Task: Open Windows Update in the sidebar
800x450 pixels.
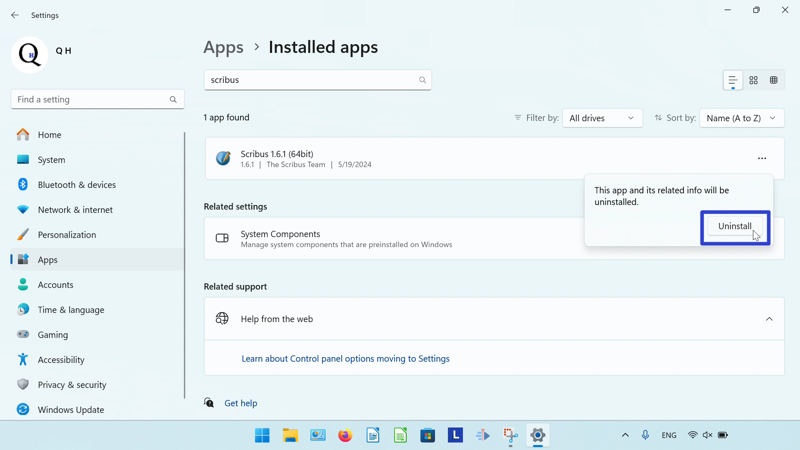Action: pos(97,410)
